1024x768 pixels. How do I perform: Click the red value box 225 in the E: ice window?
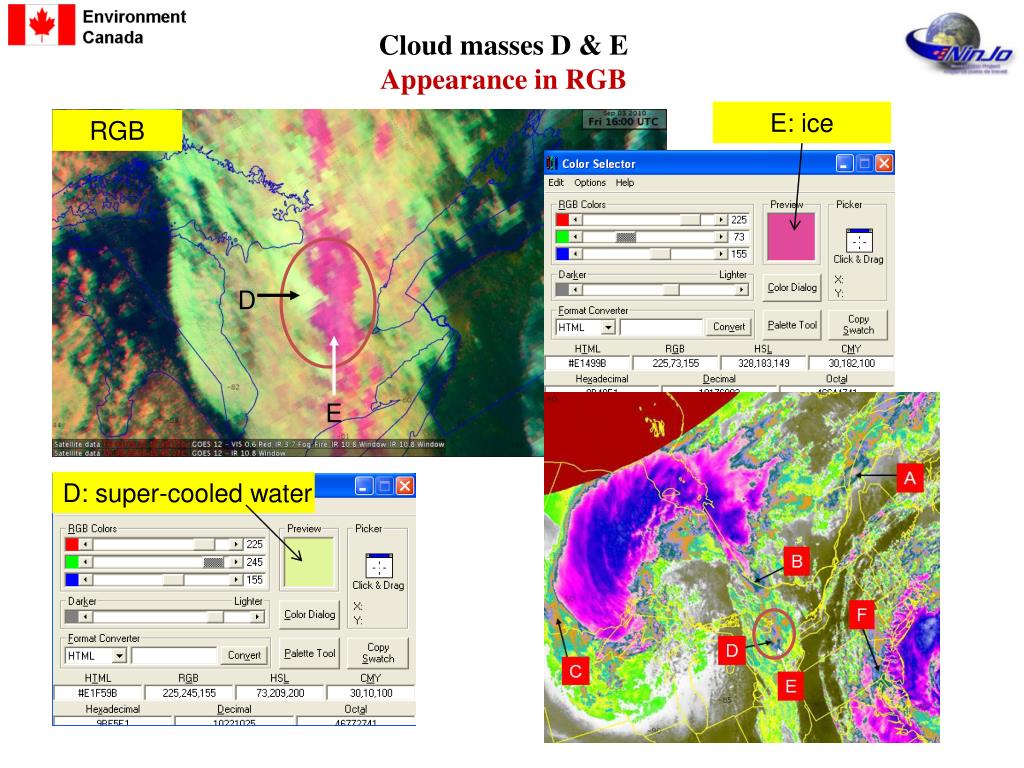pos(739,220)
